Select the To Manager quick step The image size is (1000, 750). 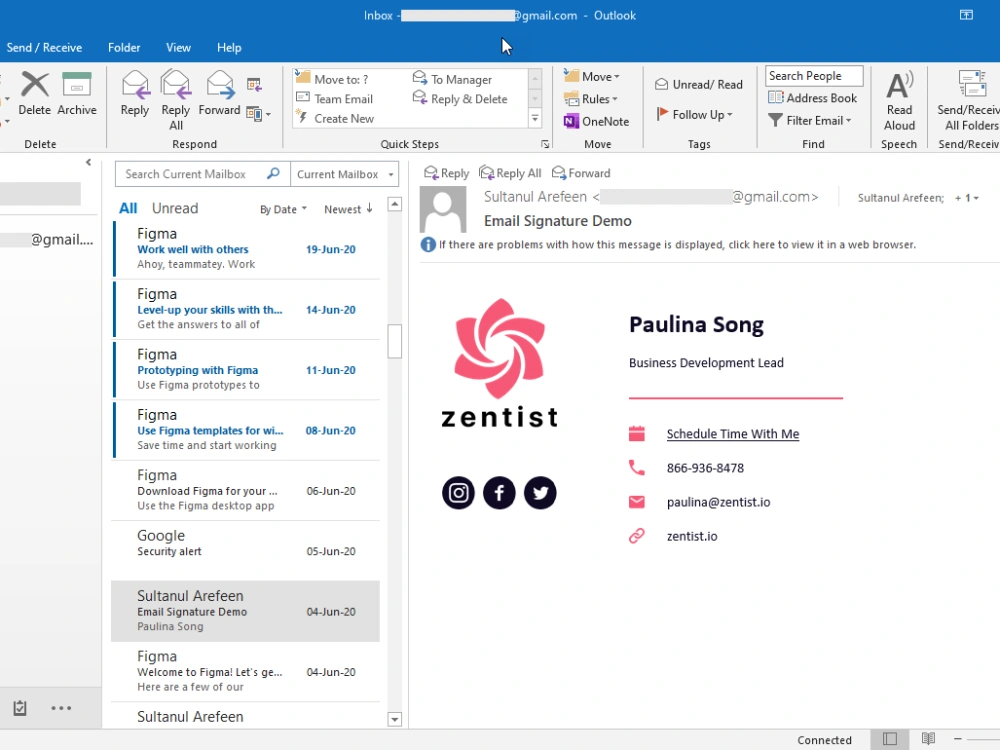click(x=453, y=79)
